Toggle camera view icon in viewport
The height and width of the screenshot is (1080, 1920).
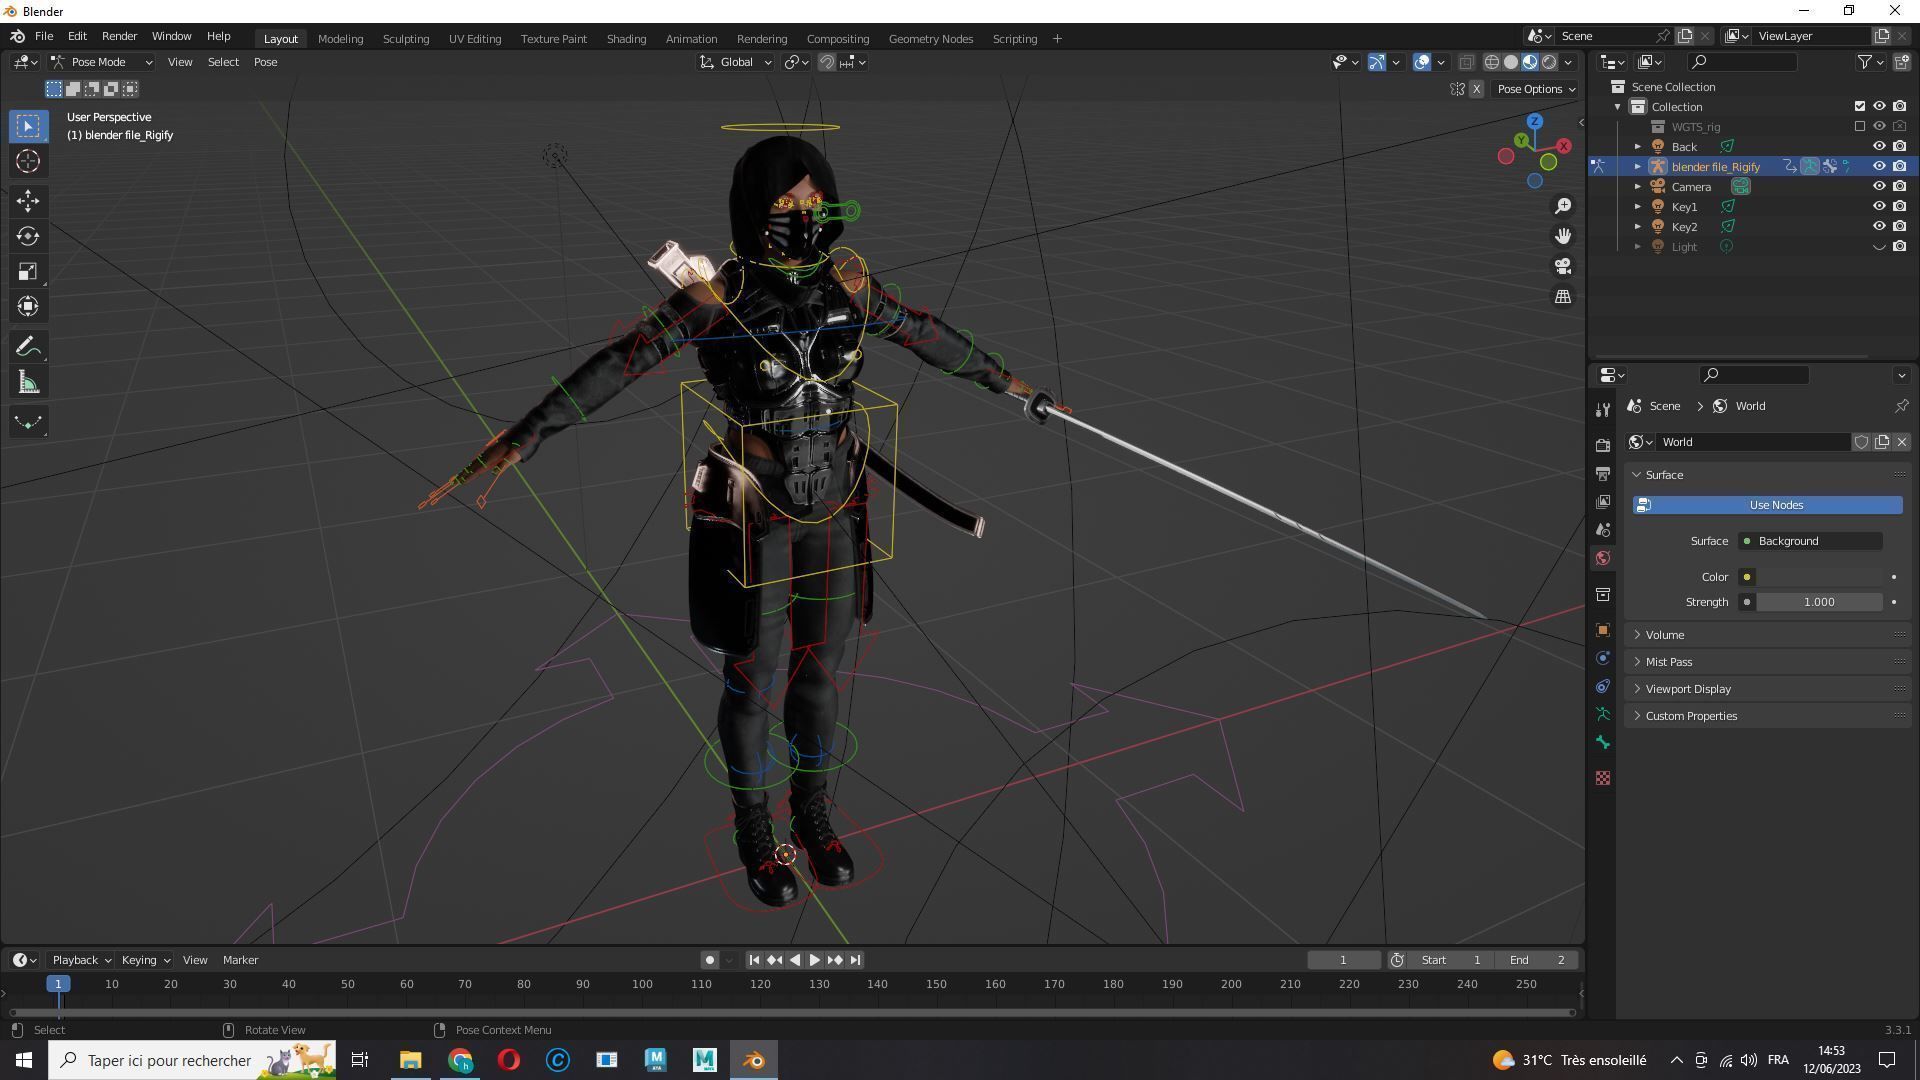pyautogui.click(x=1562, y=266)
